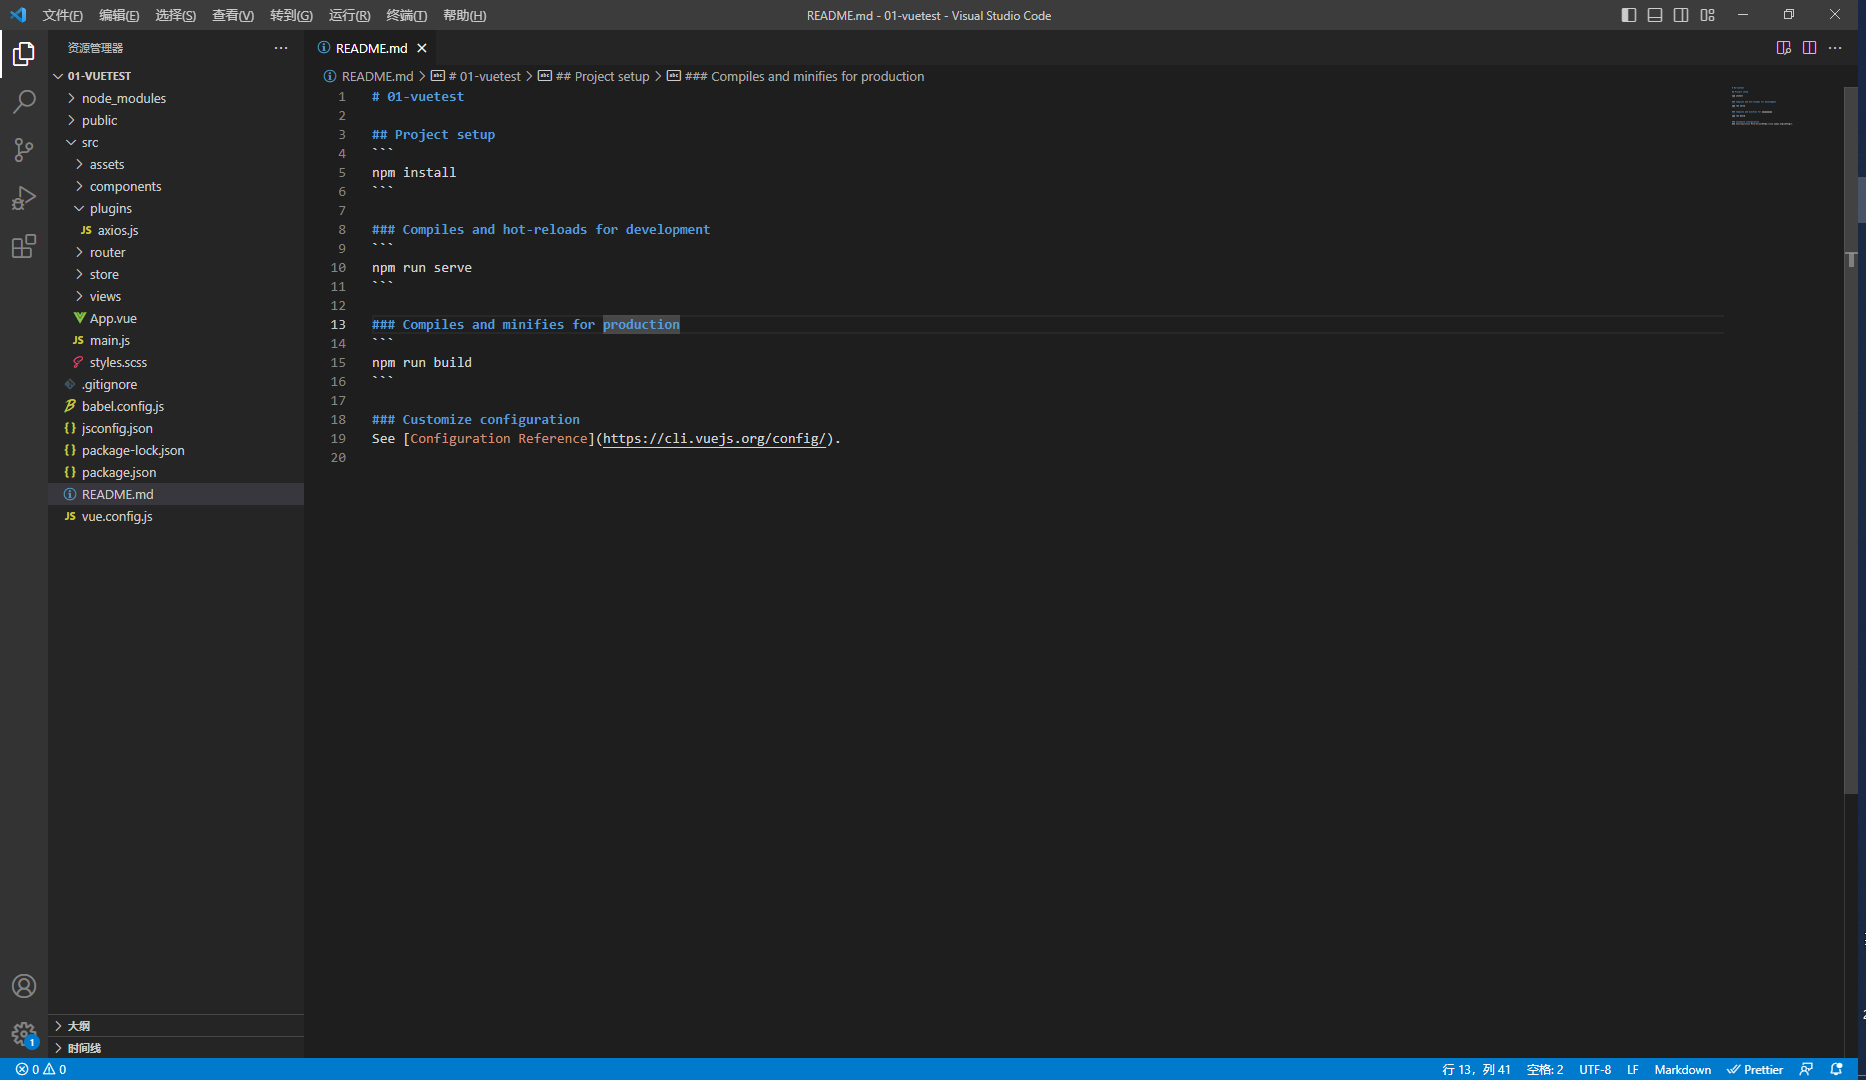Collapse the plugins folder

point(176,208)
